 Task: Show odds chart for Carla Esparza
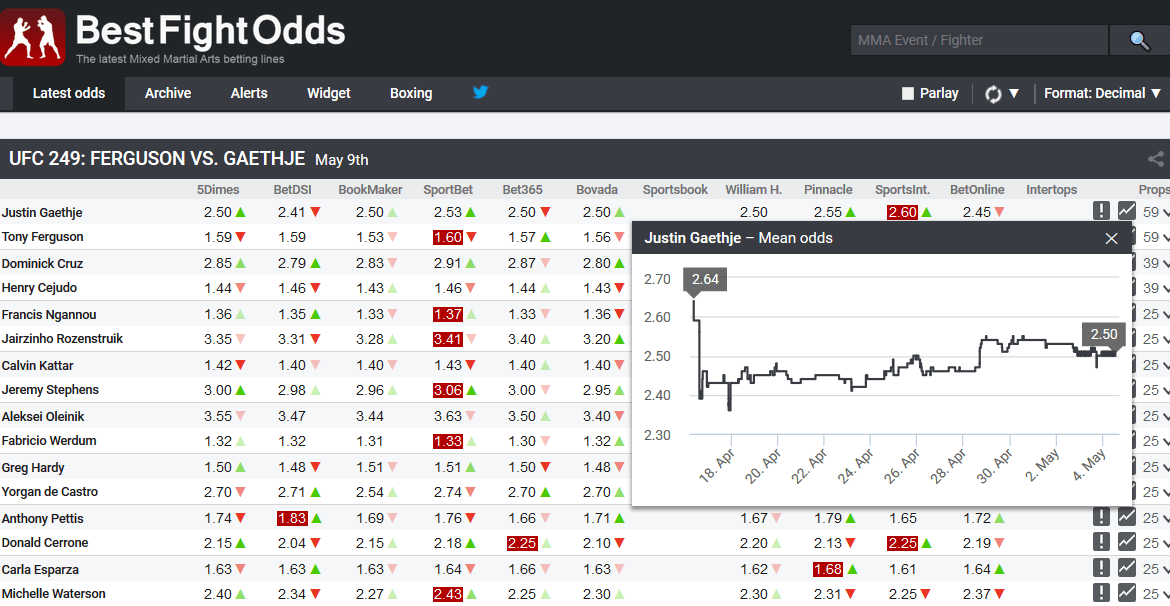[1127, 568]
